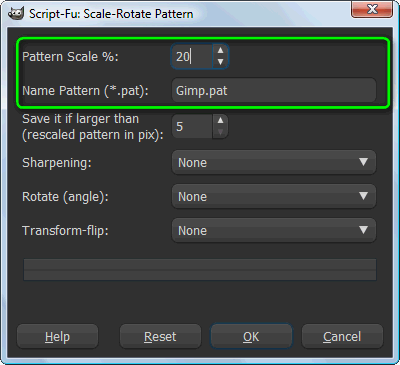Click the Name Pattern field showing Gimp.pat
The width and height of the screenshot is (400, 365).
coord(274,91)
